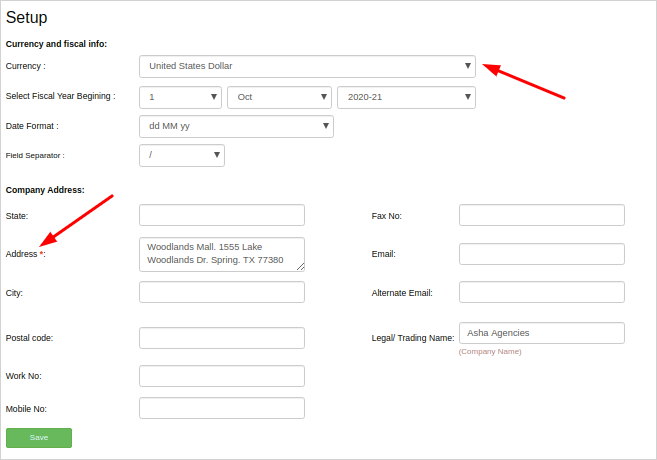Viewport: 657px width, 460px height.
Task: Open the fiscal year day dropdown showing 1
Action: [x=180, y=97]
